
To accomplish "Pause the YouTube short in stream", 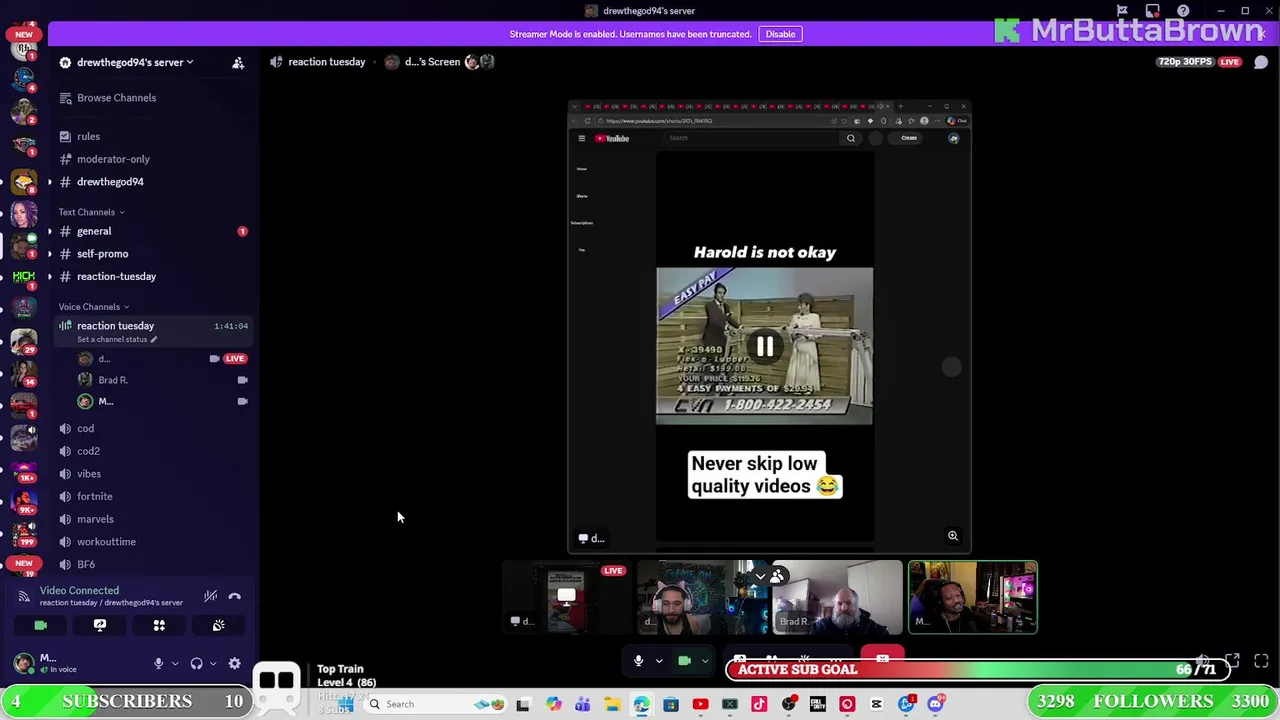I will click(765, 347).
